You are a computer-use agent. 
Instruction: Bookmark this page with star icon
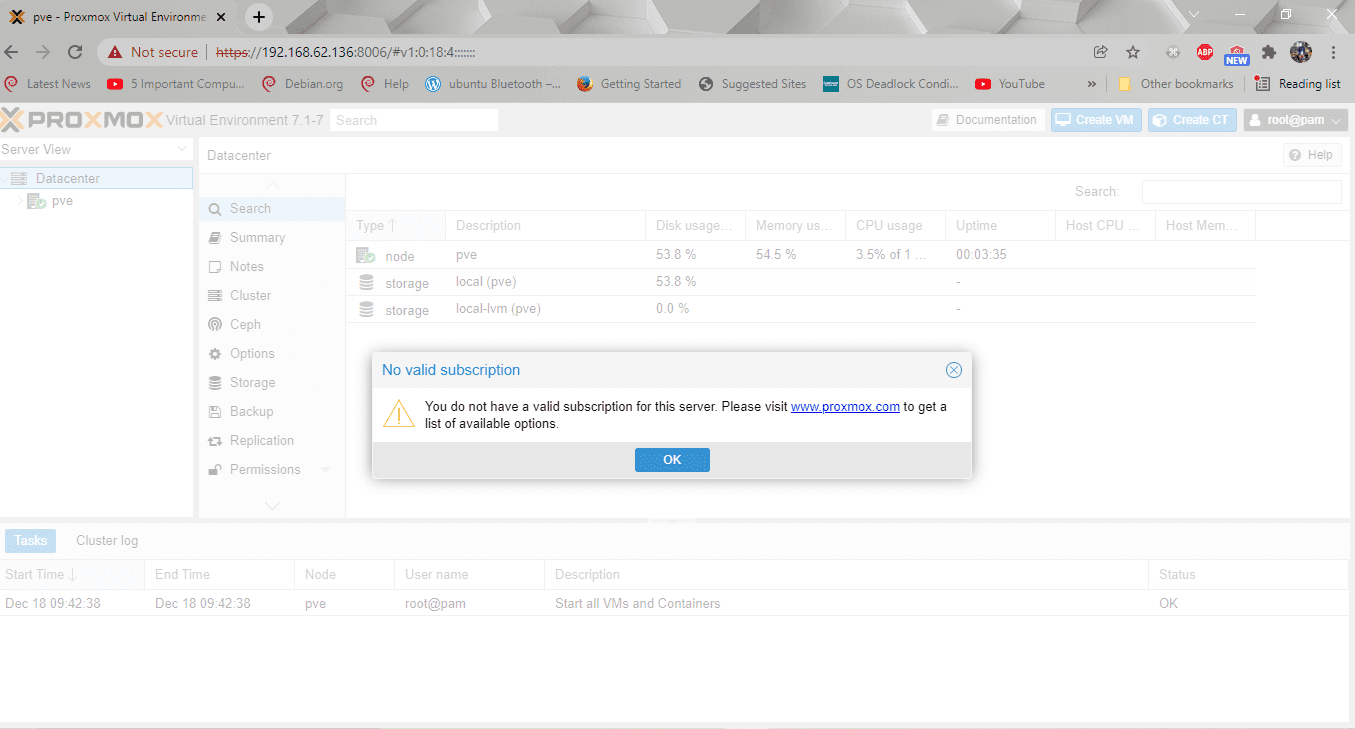point(1133,52)
